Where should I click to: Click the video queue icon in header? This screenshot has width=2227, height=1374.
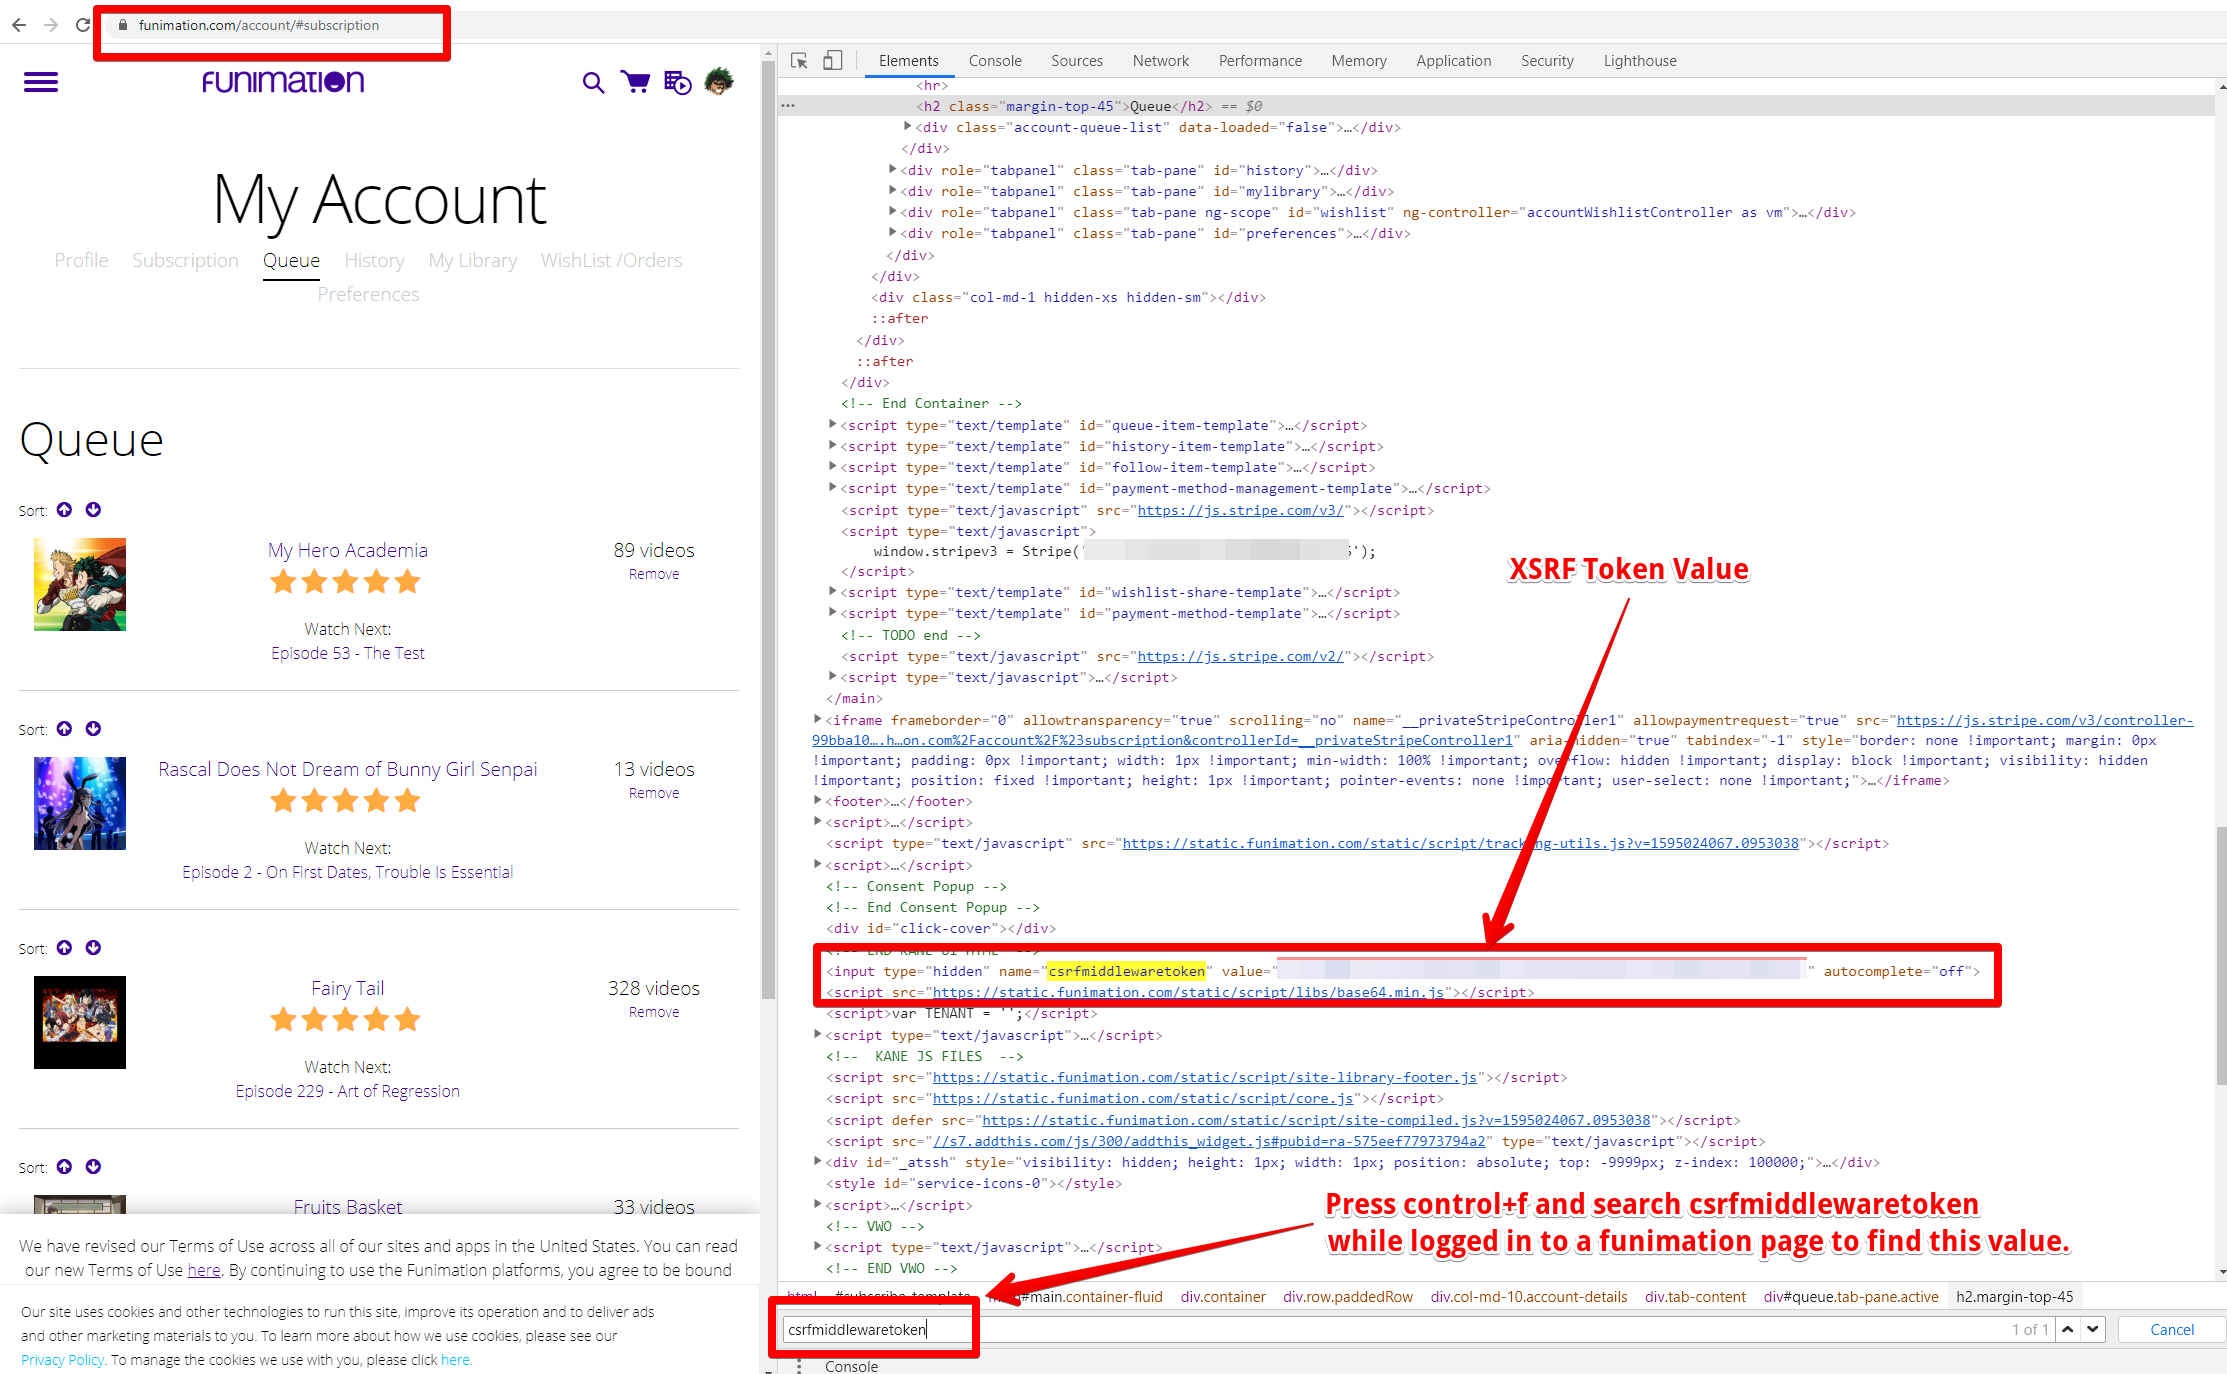pos(677,83)
